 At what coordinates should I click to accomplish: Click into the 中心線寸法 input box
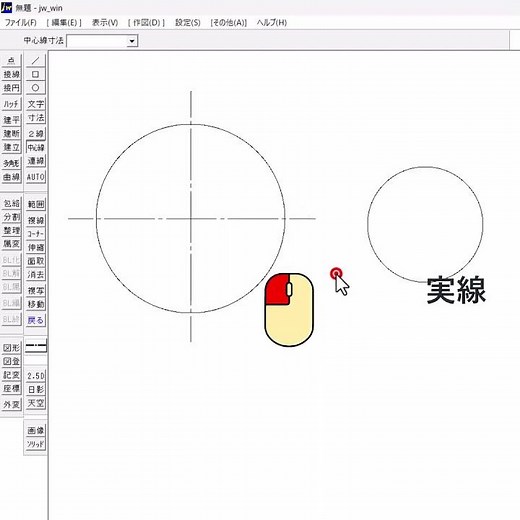click(x=97, y=41)
